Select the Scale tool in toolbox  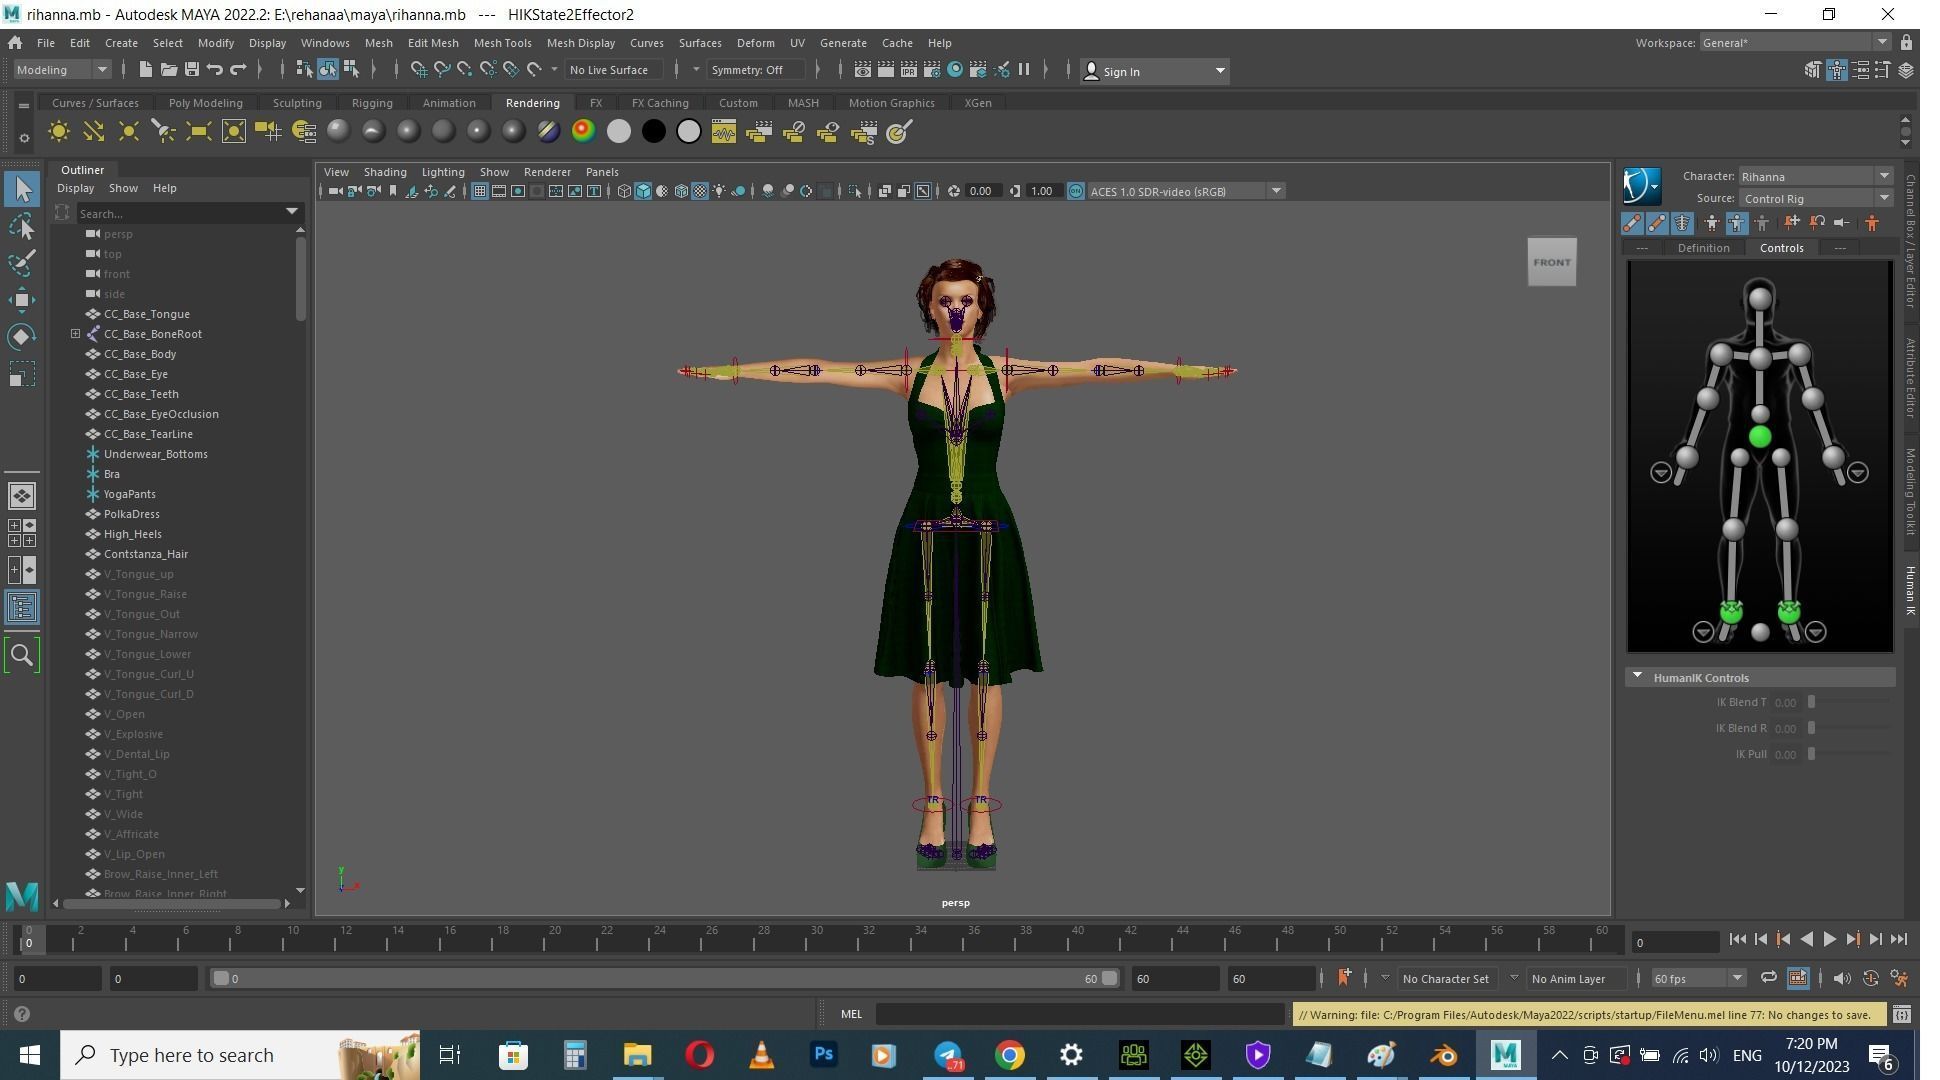point(22,374)
